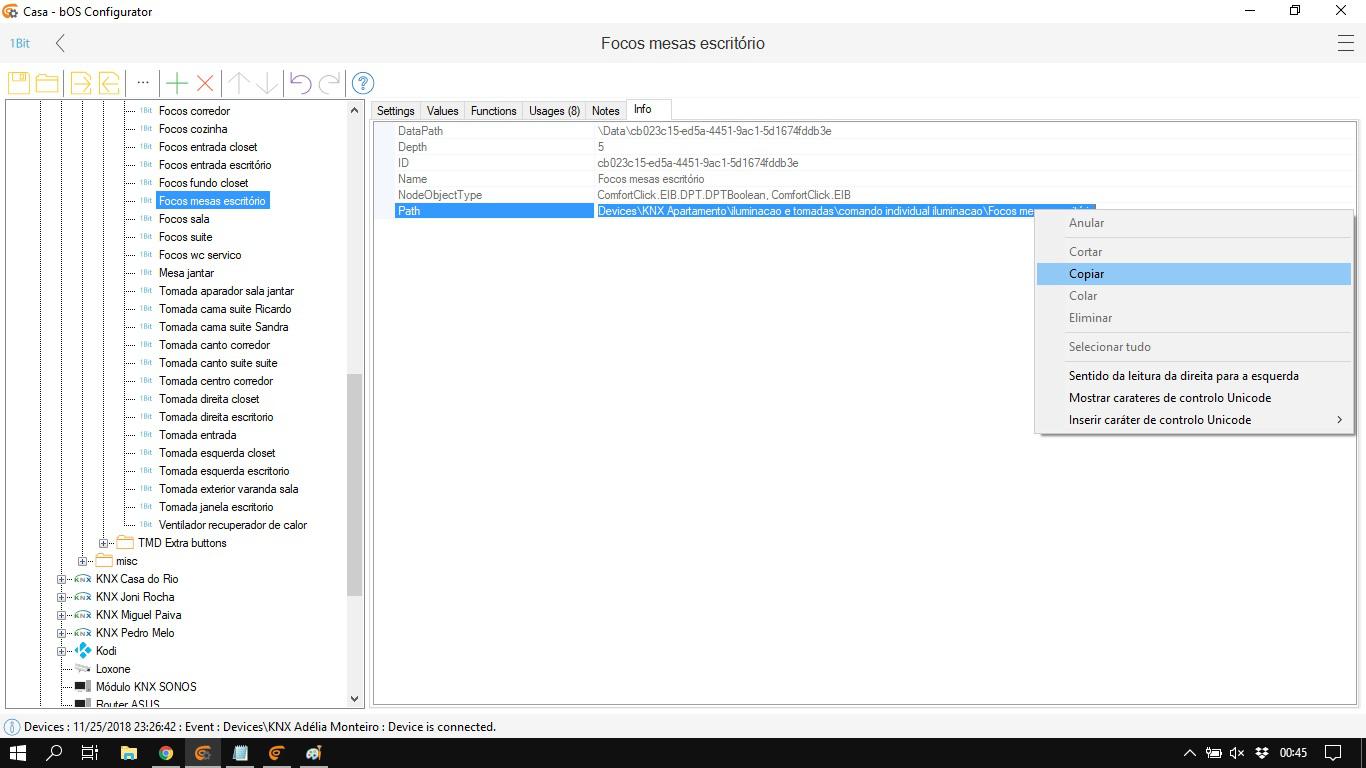Screen dimensions: 1366x768
Task: Click the Export document arrow icon
Action: click(80, 83)
